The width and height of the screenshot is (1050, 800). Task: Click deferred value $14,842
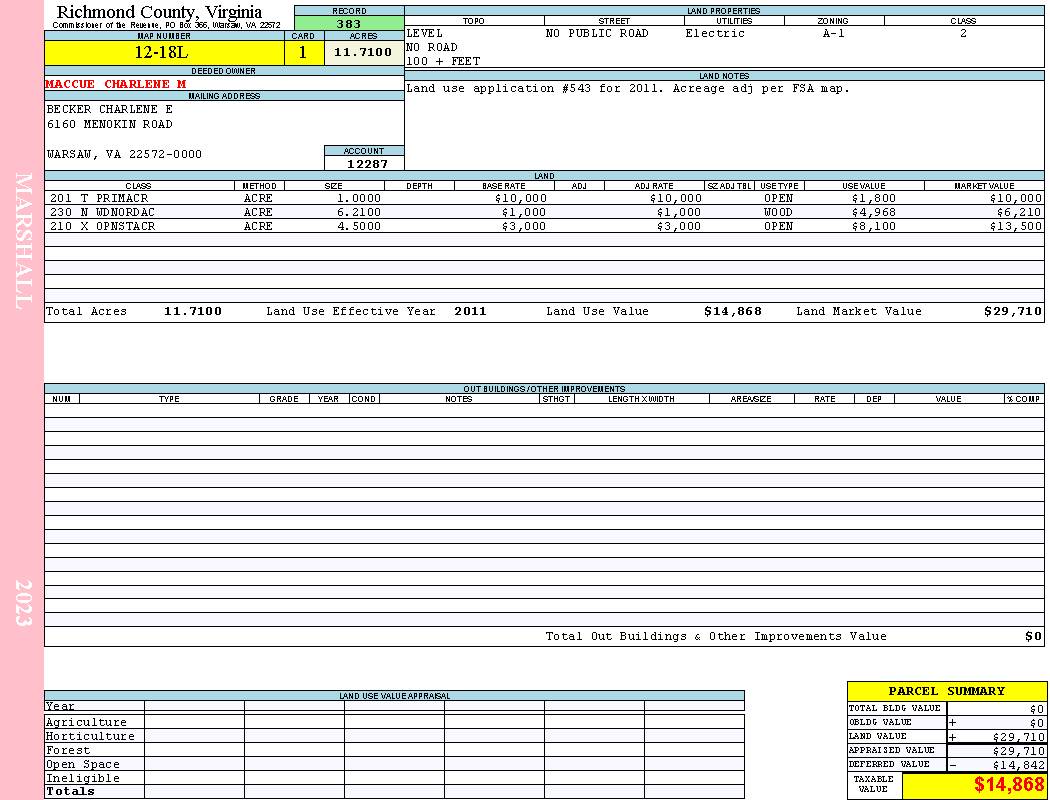[1019, 765]
